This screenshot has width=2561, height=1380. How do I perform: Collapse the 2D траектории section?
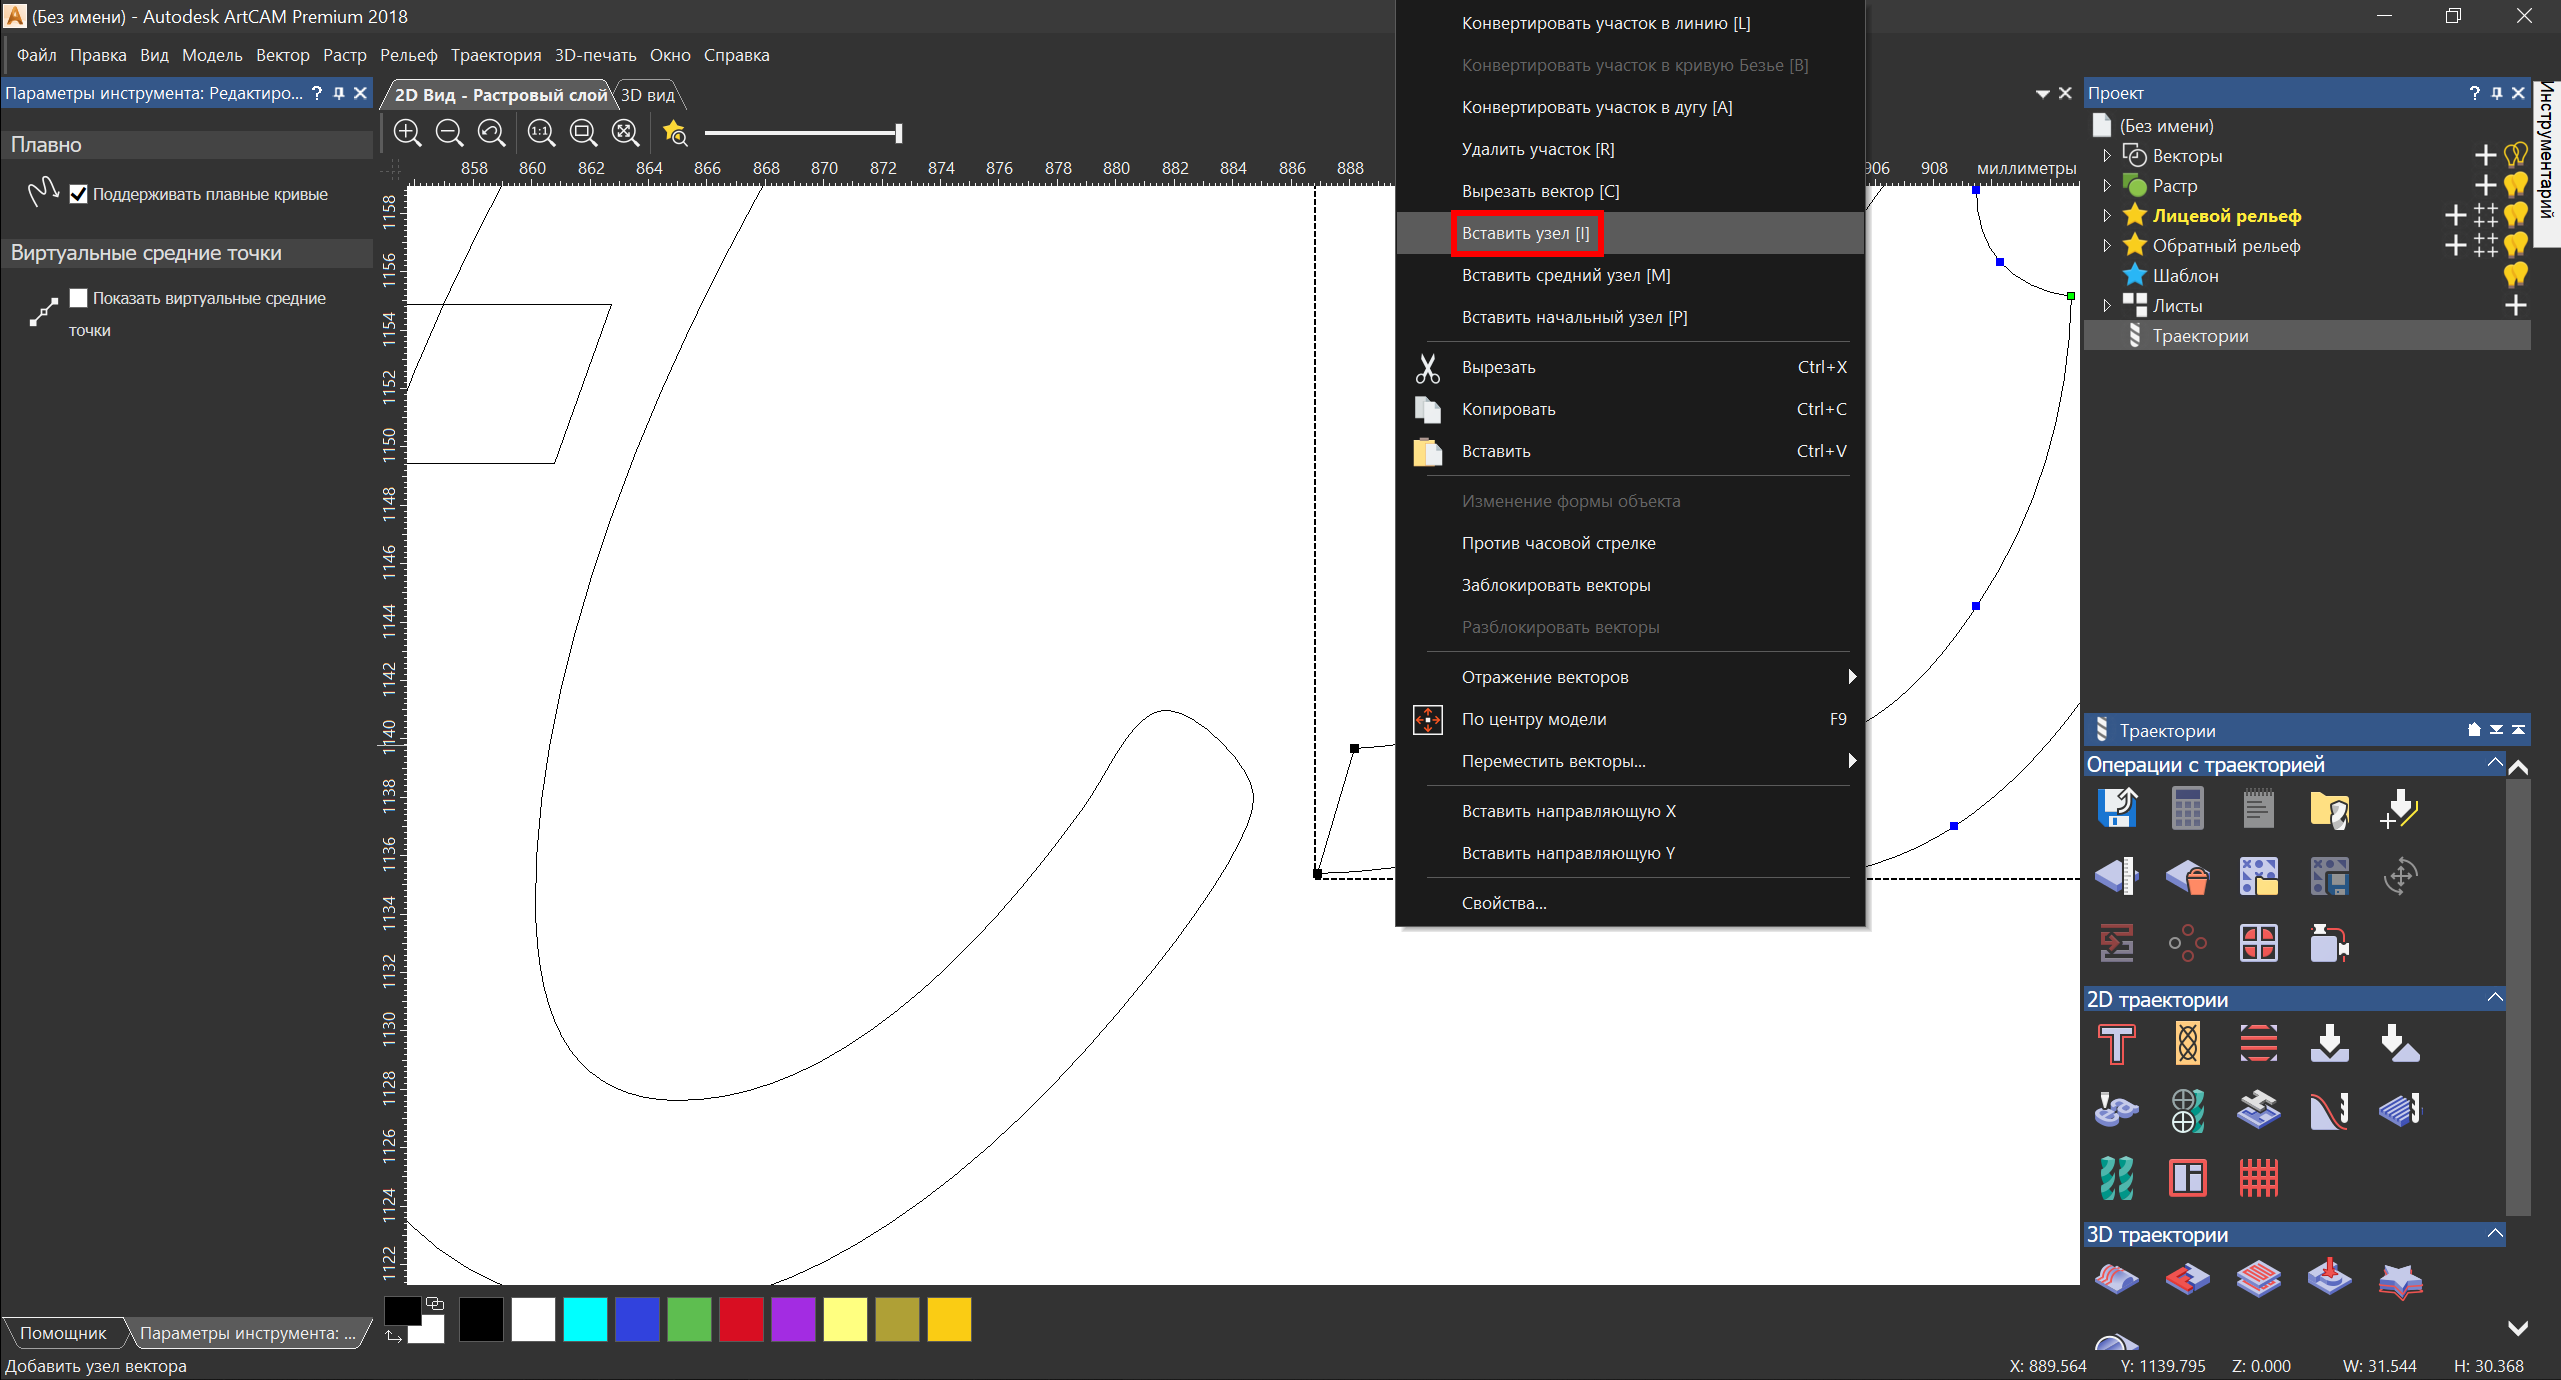2494,998
